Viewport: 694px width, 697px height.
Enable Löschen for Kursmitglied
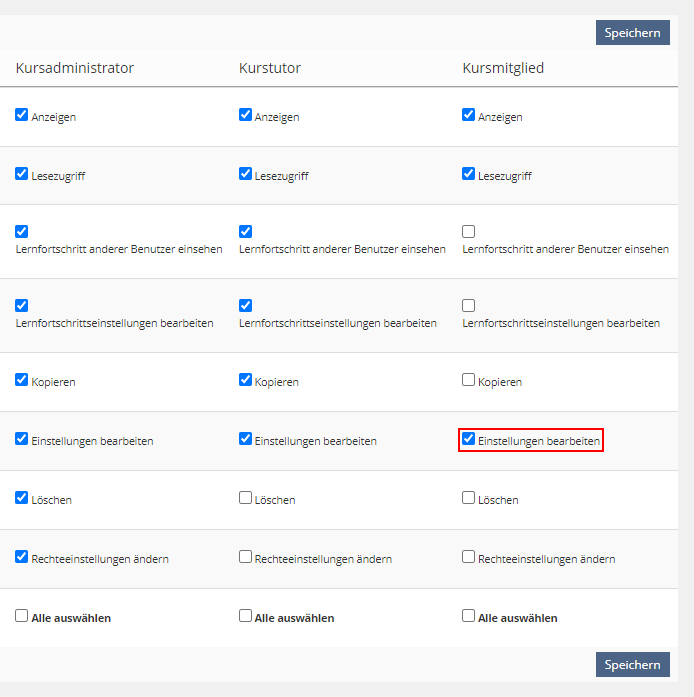click(x=468, y=498)
